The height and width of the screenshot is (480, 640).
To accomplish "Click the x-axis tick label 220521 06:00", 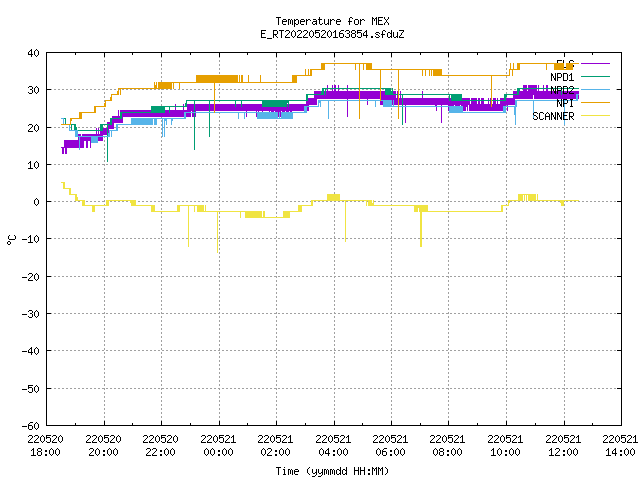I will point(391,446).
